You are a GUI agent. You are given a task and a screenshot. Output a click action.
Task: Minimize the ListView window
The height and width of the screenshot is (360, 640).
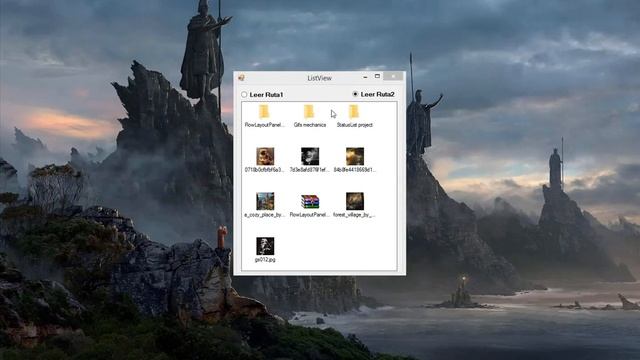(365, 77)
